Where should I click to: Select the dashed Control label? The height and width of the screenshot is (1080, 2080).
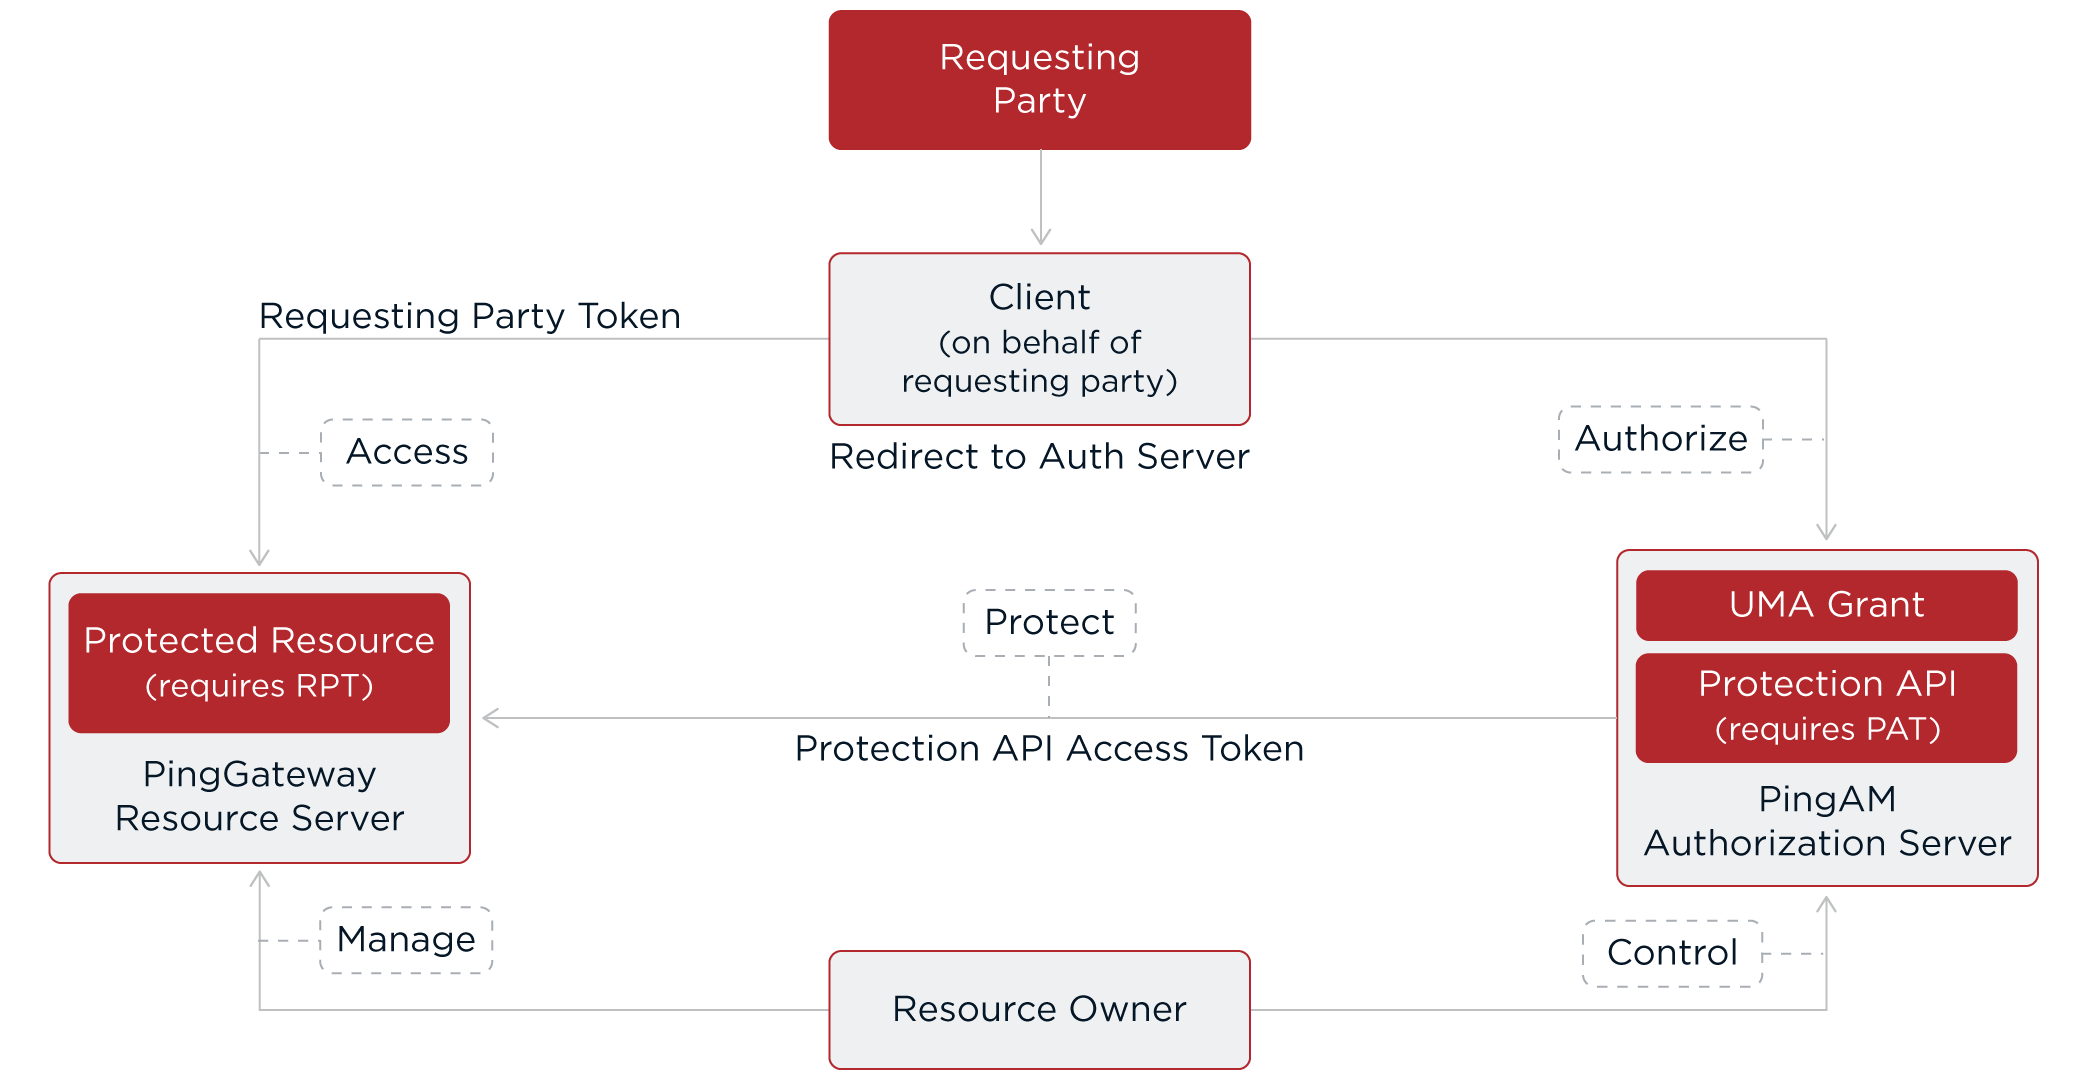[1672, 953]
